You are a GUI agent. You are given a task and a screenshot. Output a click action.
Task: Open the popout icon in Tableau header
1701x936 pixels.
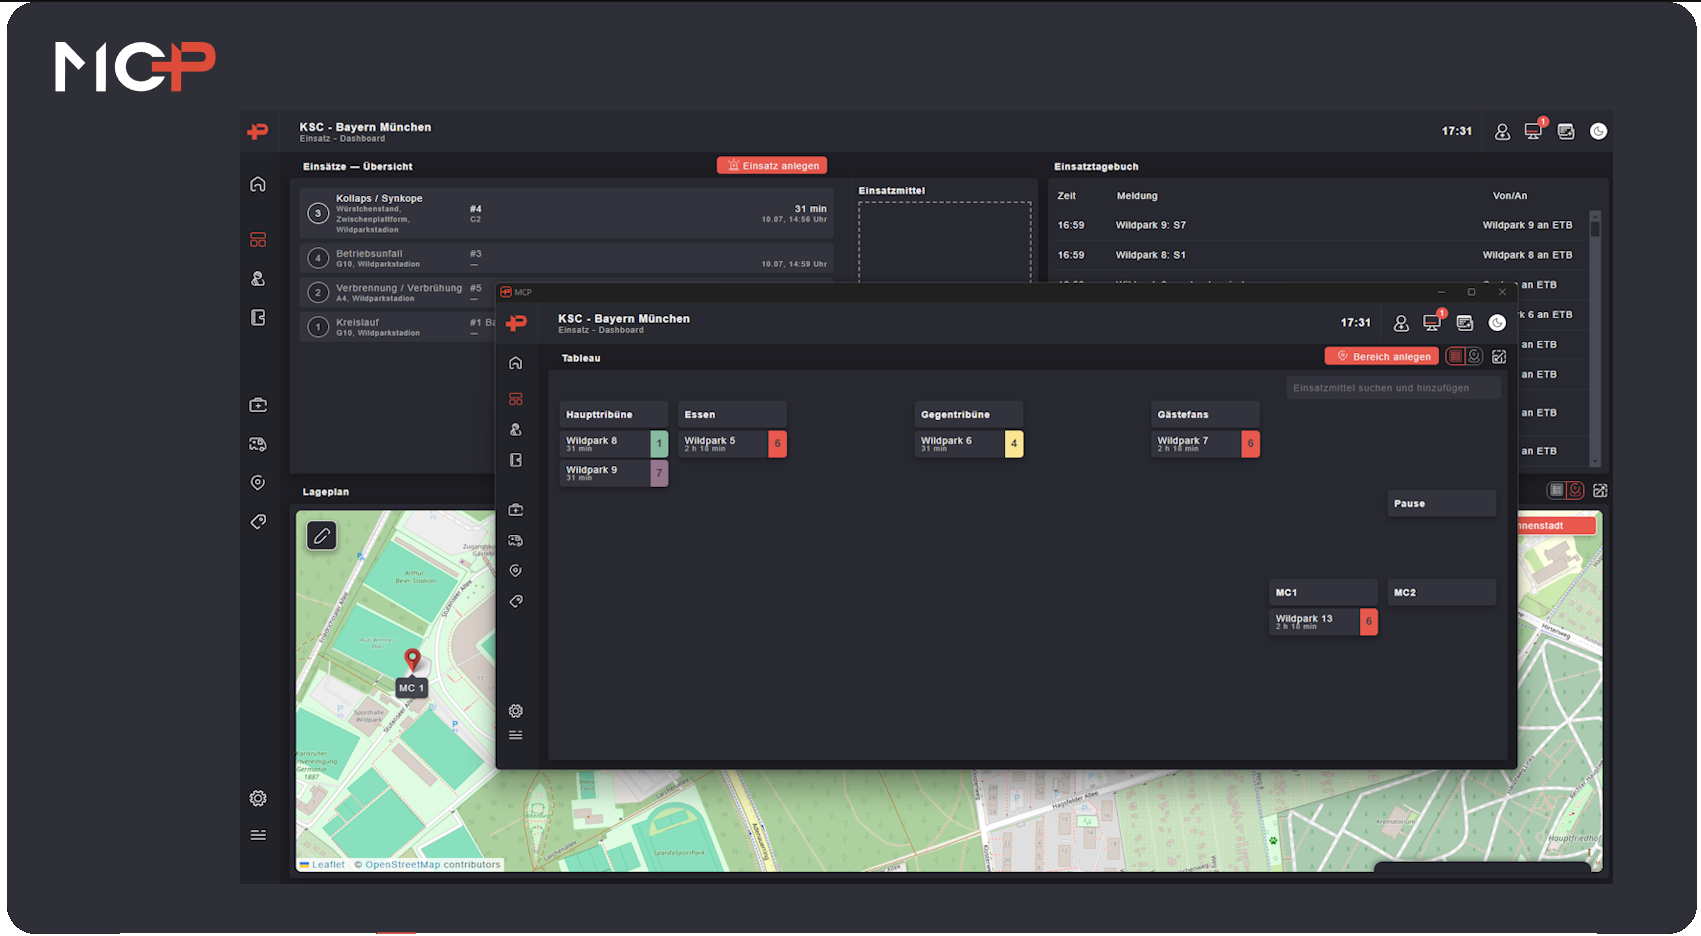pos(1499,357)
